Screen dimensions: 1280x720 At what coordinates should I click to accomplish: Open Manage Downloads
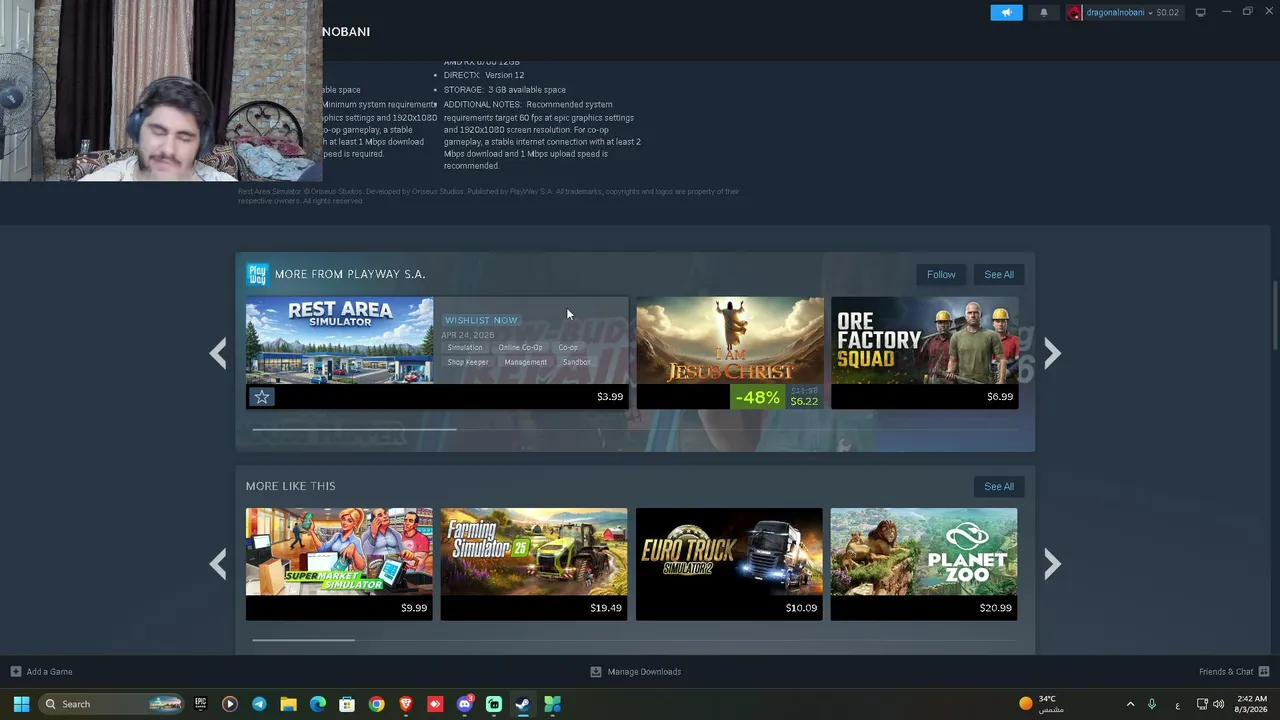tap(636, 672)
